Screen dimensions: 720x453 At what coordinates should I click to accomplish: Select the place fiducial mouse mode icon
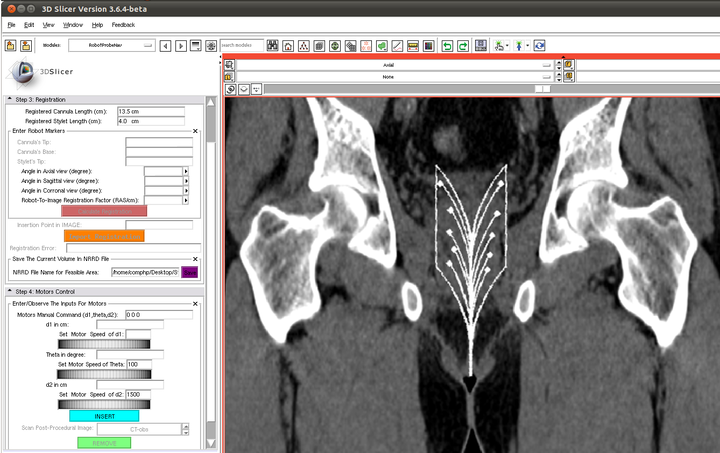519,45
